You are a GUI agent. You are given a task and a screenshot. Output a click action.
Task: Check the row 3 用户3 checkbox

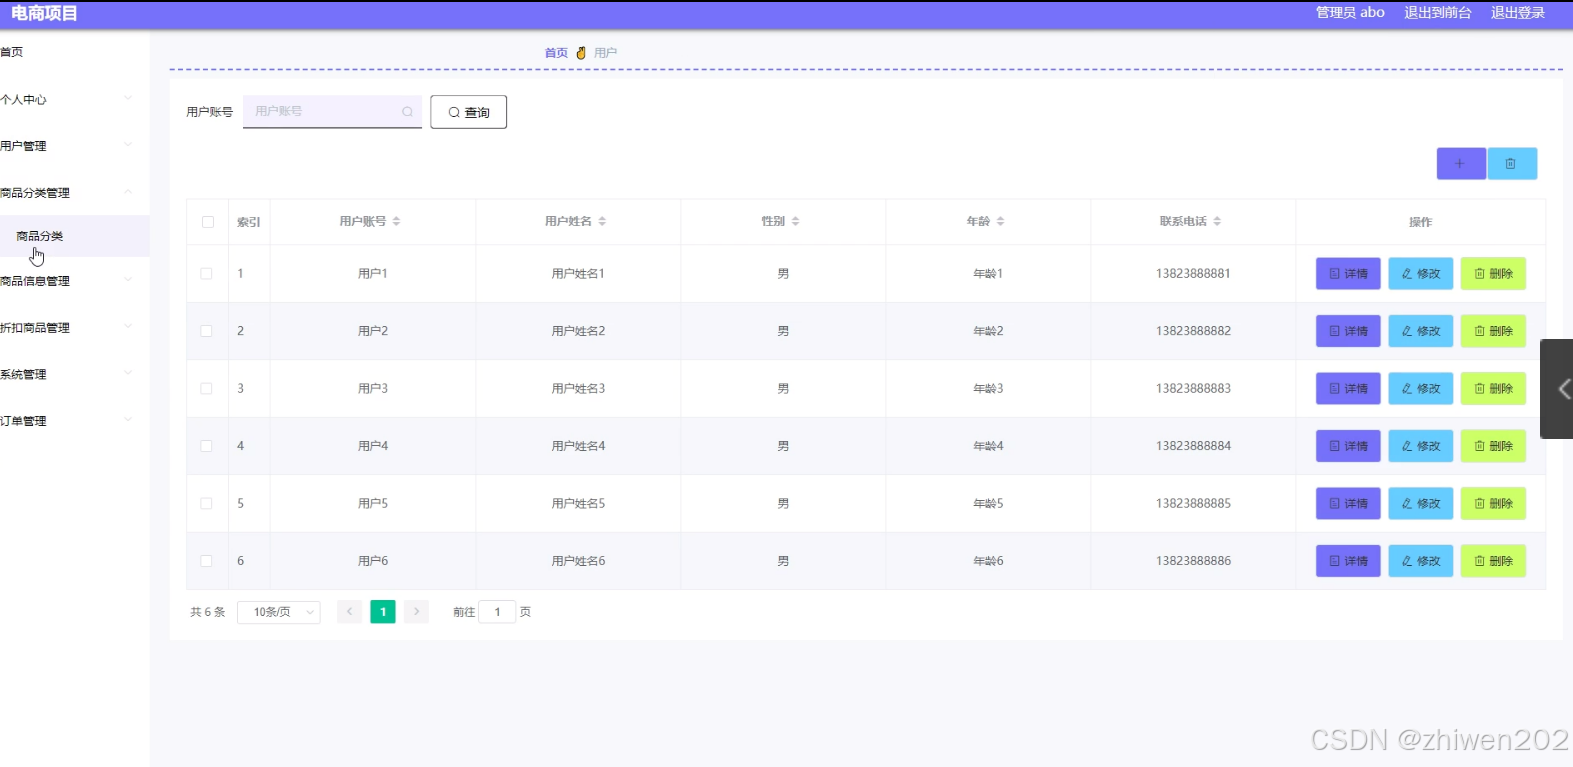pos(206,388)
